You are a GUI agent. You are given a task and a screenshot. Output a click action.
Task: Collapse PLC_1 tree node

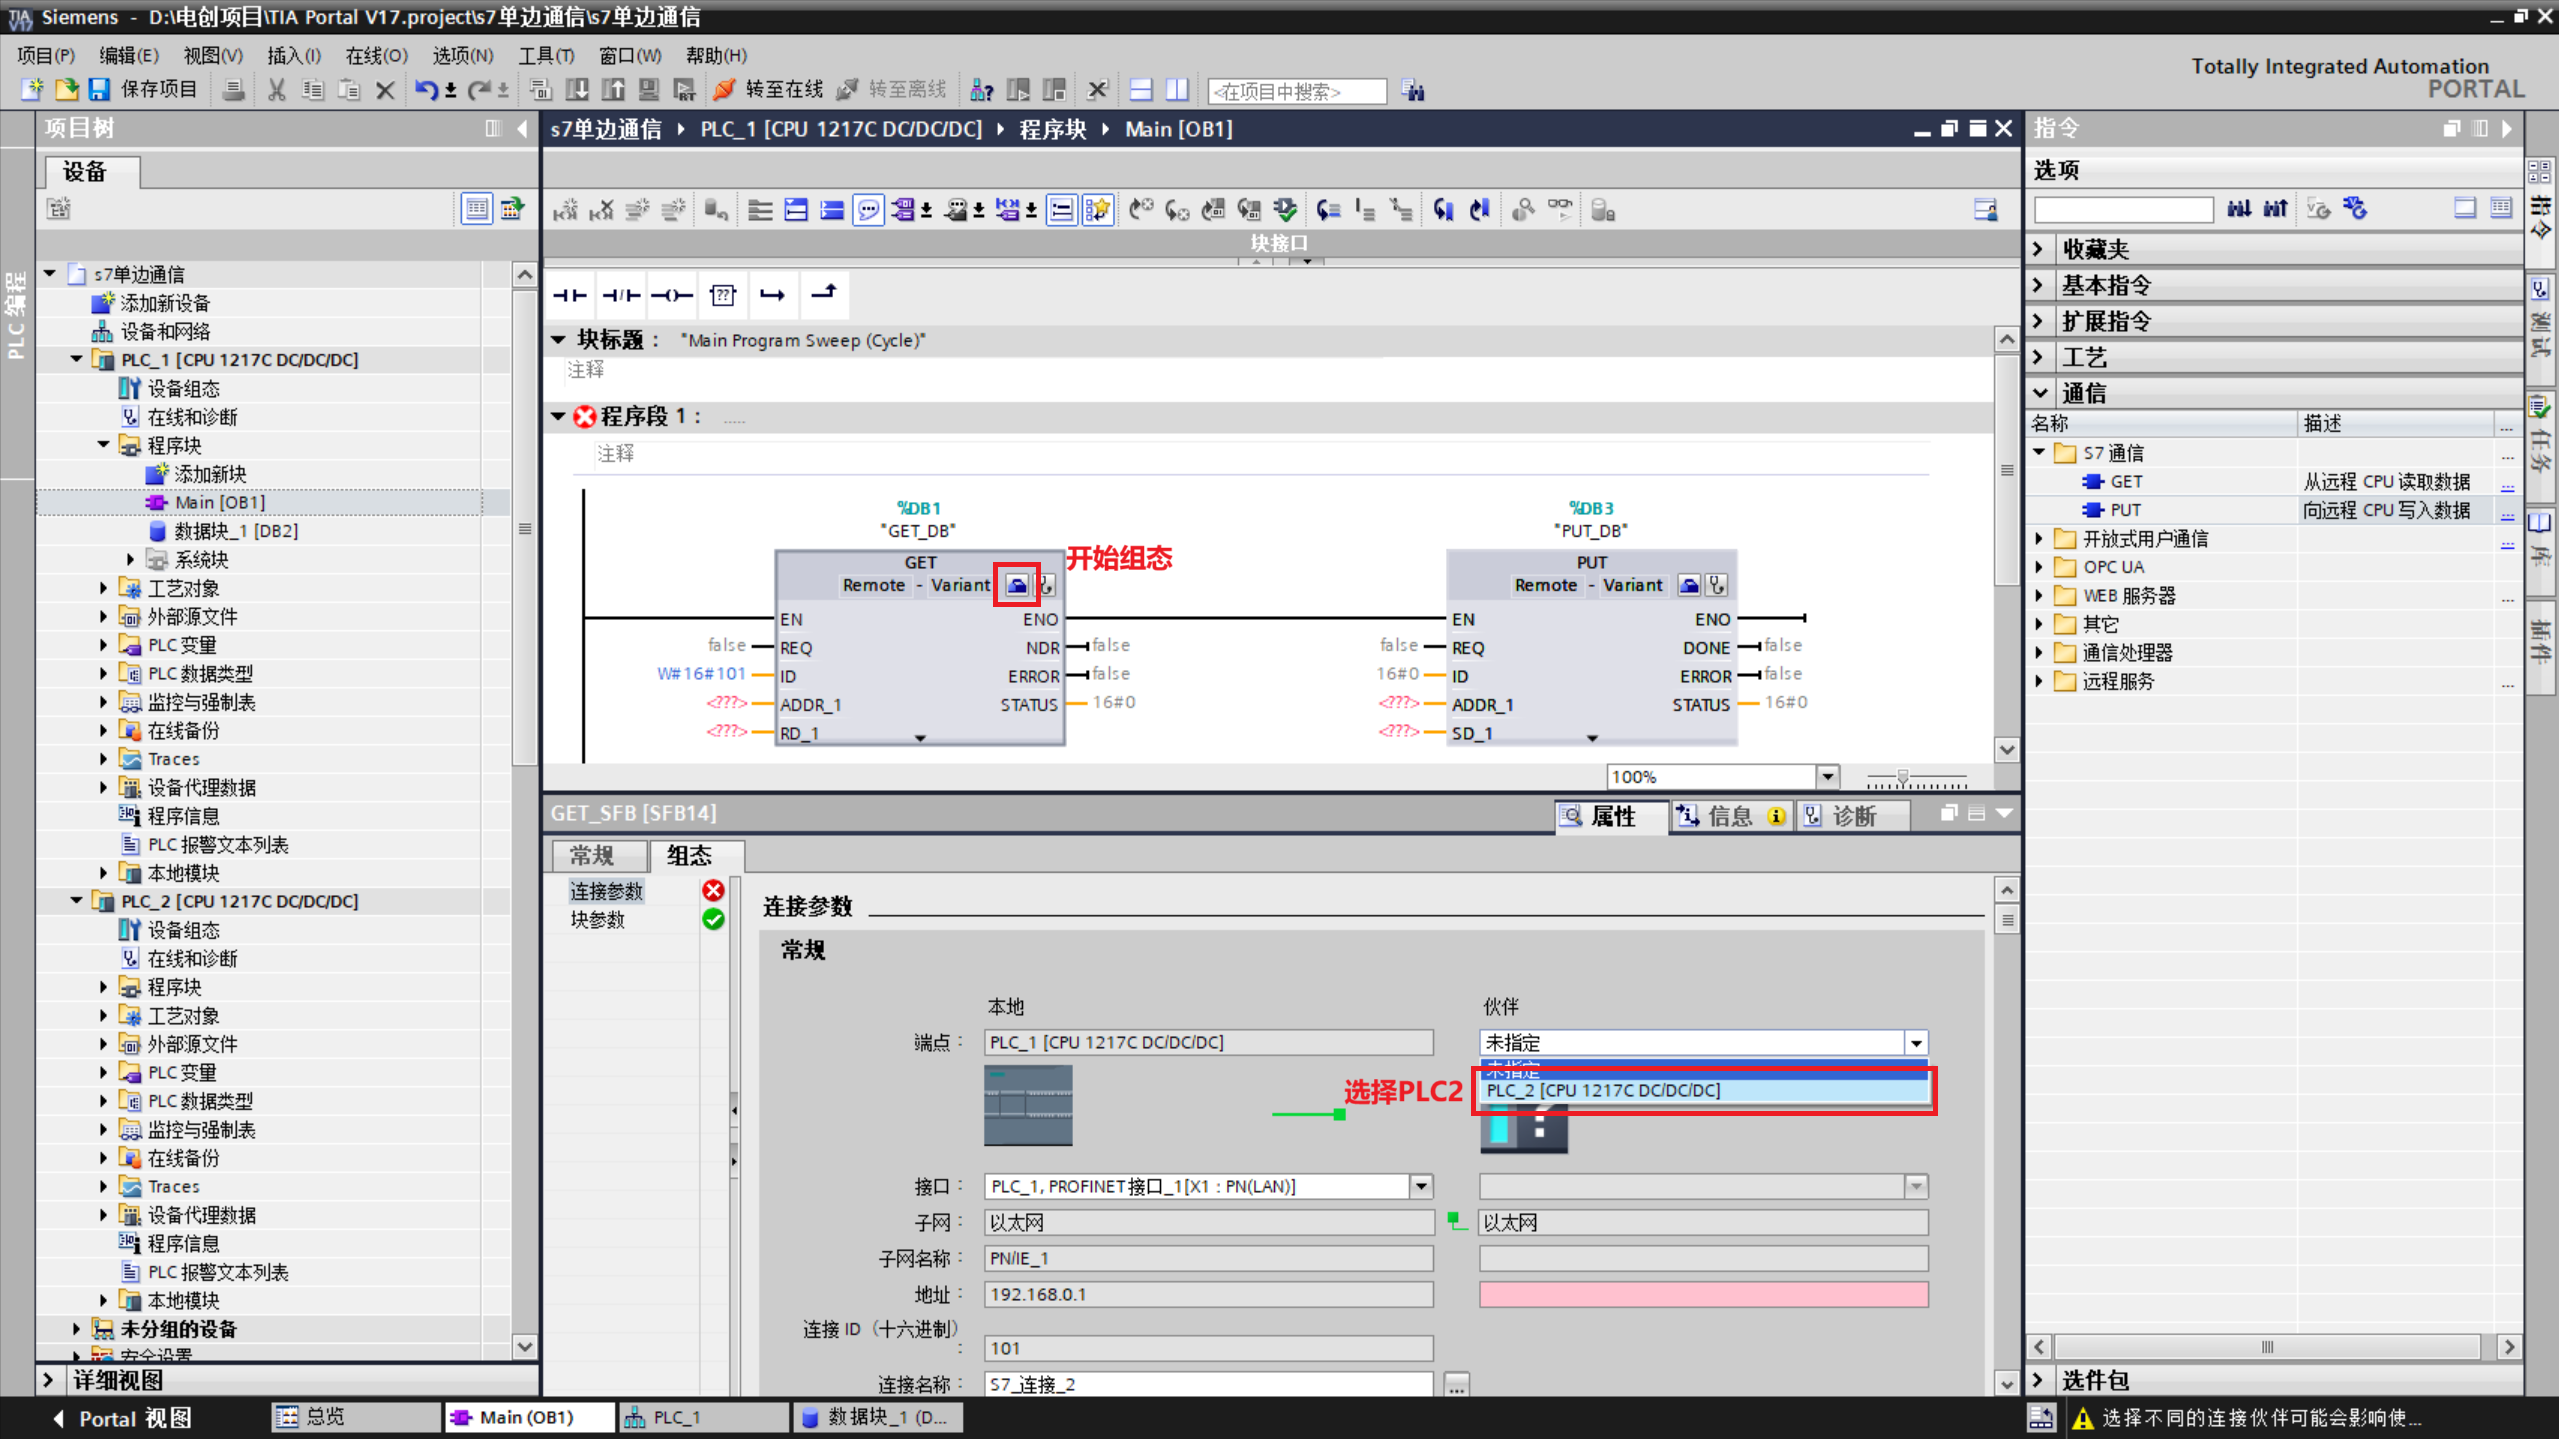coord(77,359)
